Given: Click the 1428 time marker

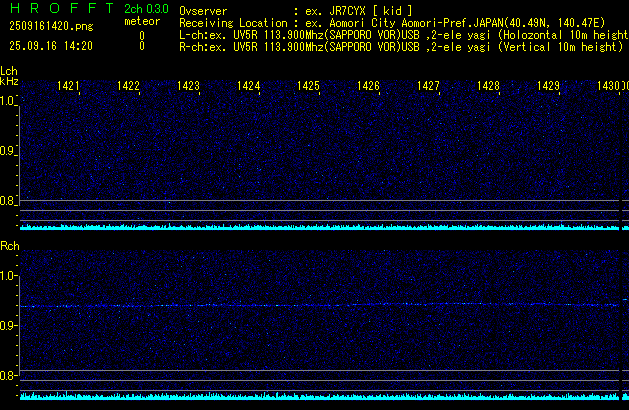Looking at the screenshot, I should pyautogui.click(x=488, y=86).
